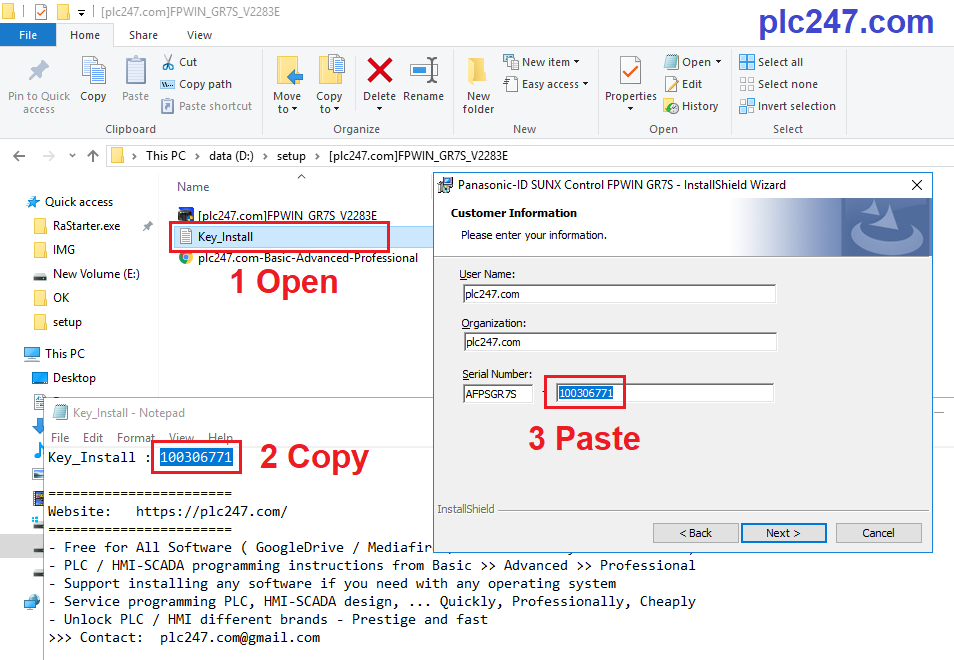Image resolution: width=954 pixels, height=660 pixels.
Task: Click Paste shortcut in ribbon
Action: pos(206,106)
